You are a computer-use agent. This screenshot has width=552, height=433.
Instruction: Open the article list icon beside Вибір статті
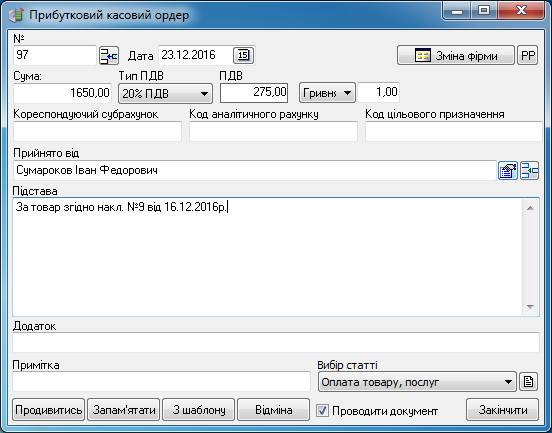pyautogui.click(x=528, y=382)
